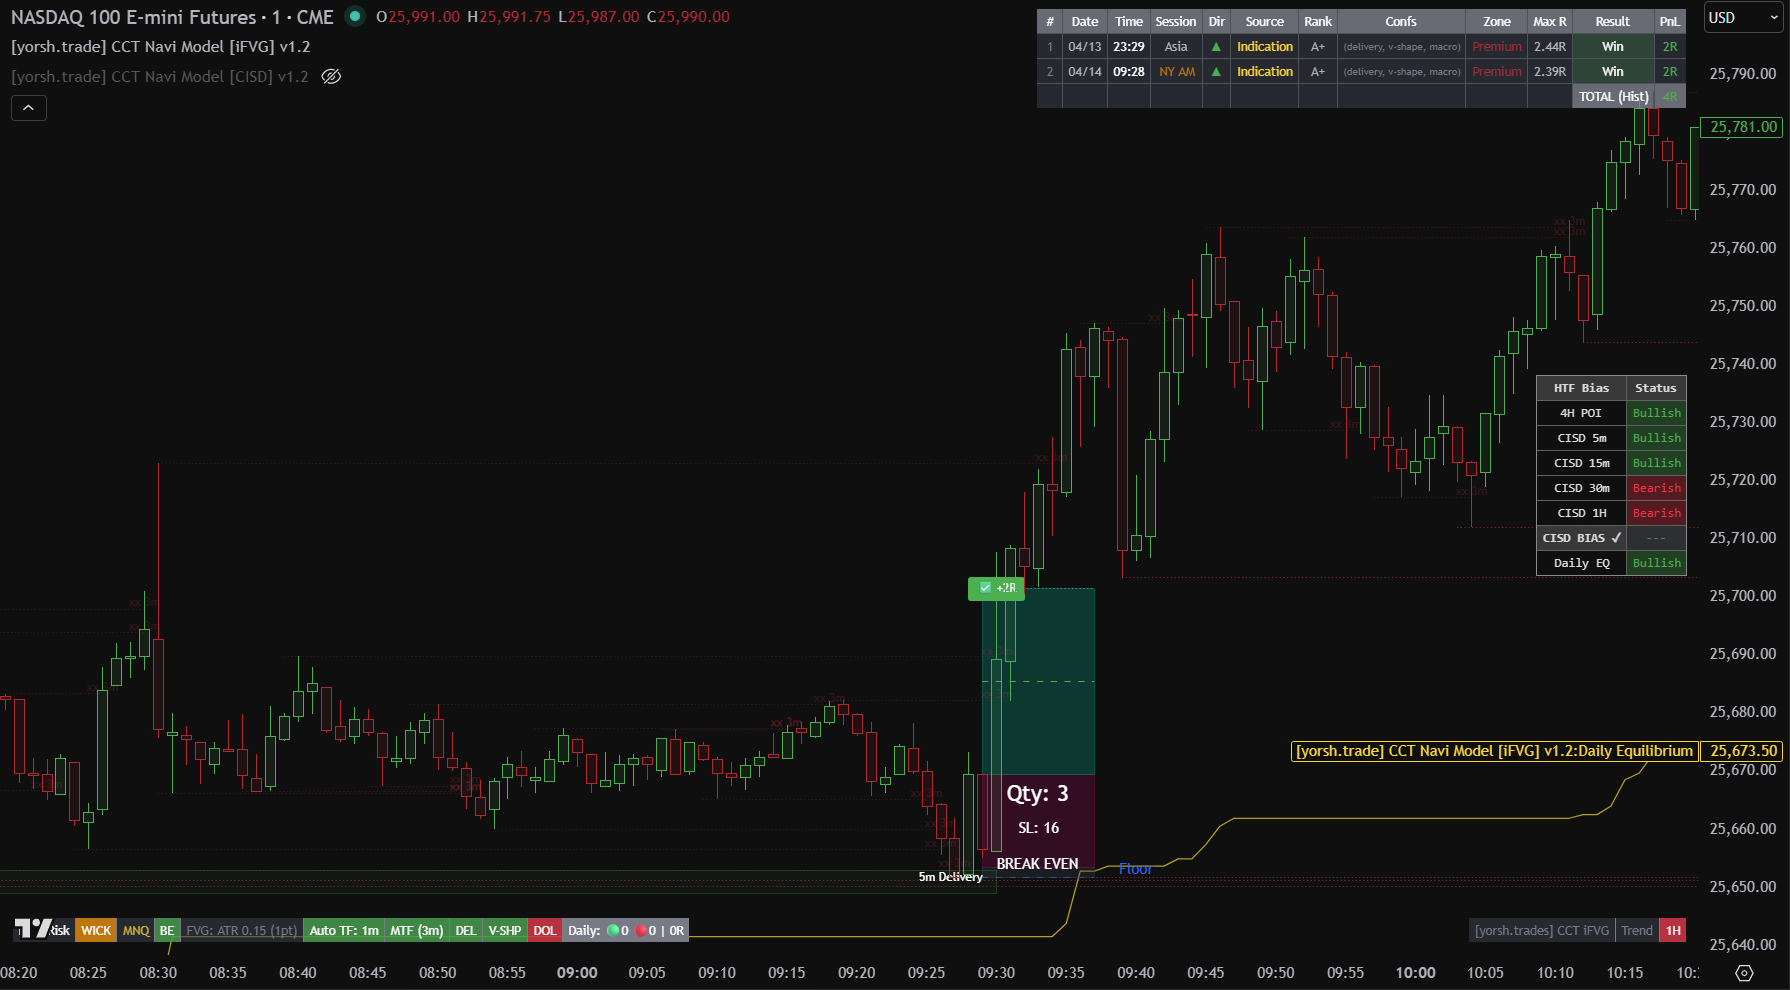Click the blue Floor line label

(x=1135, y=868)
